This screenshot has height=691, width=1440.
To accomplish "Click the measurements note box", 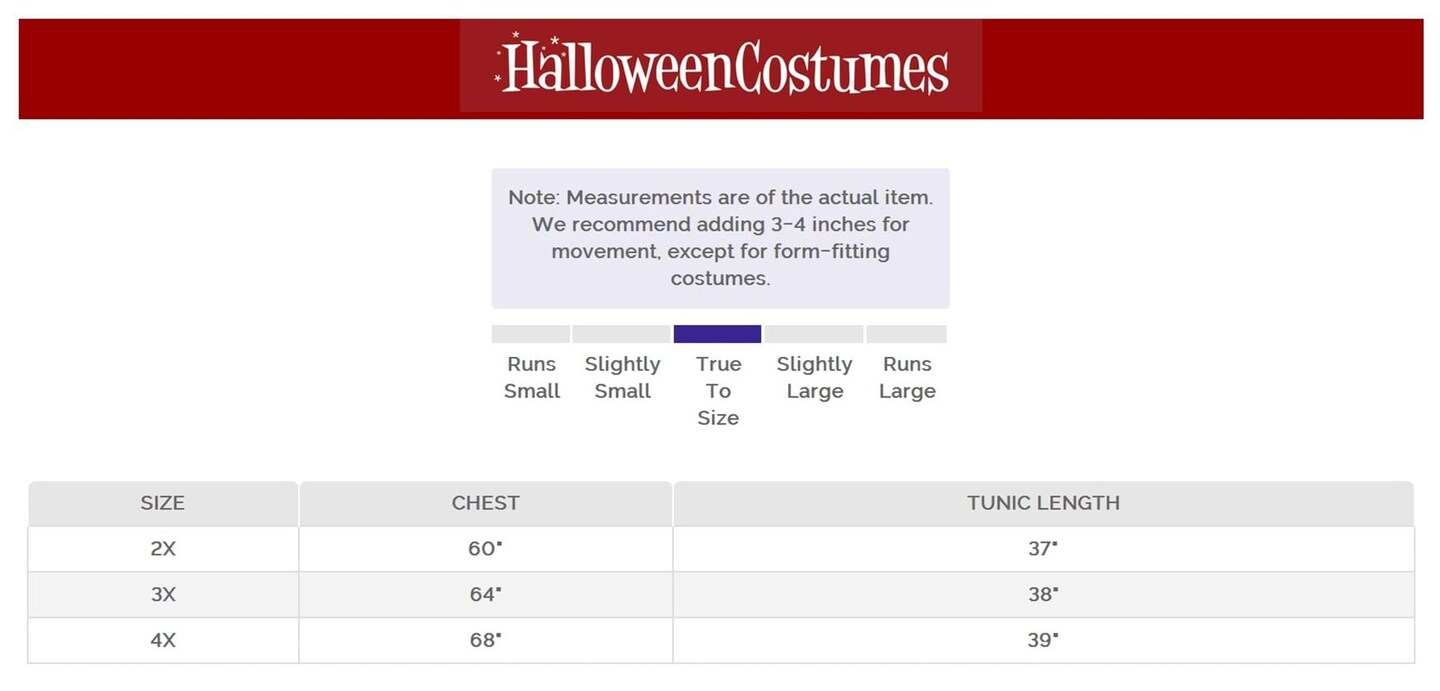I will (x=720, y=238).
